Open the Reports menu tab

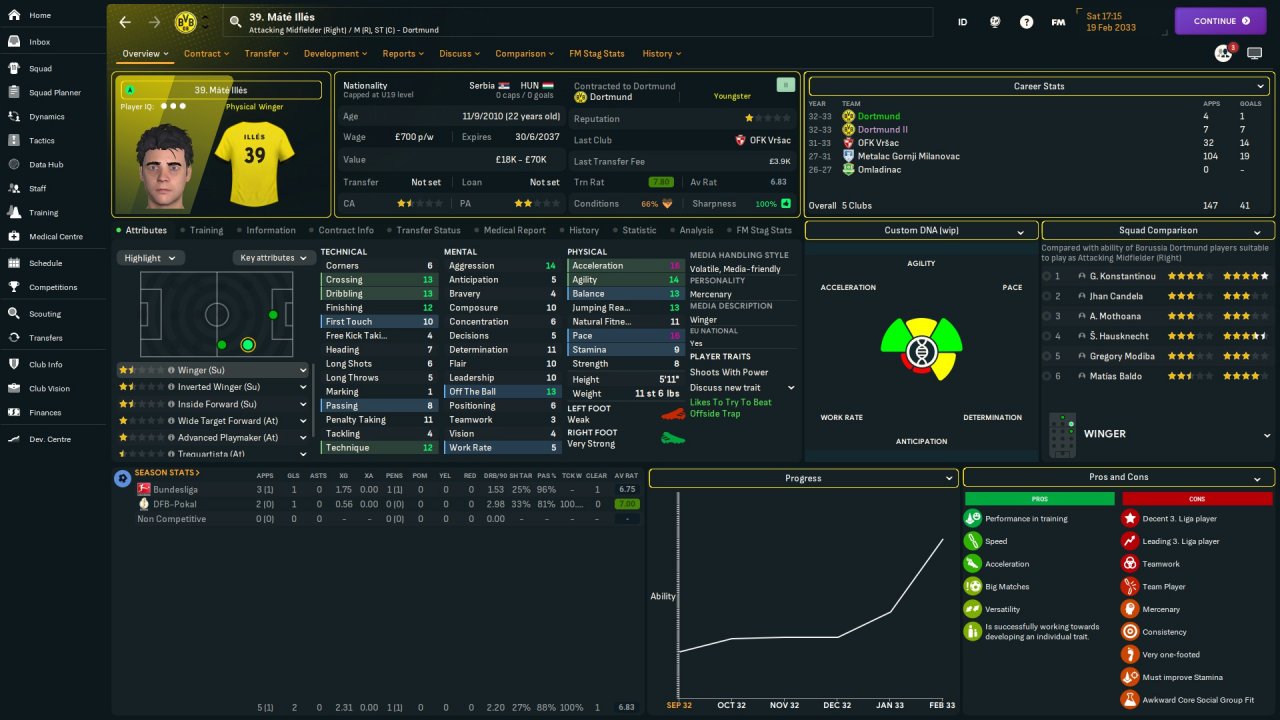(403, 54)
